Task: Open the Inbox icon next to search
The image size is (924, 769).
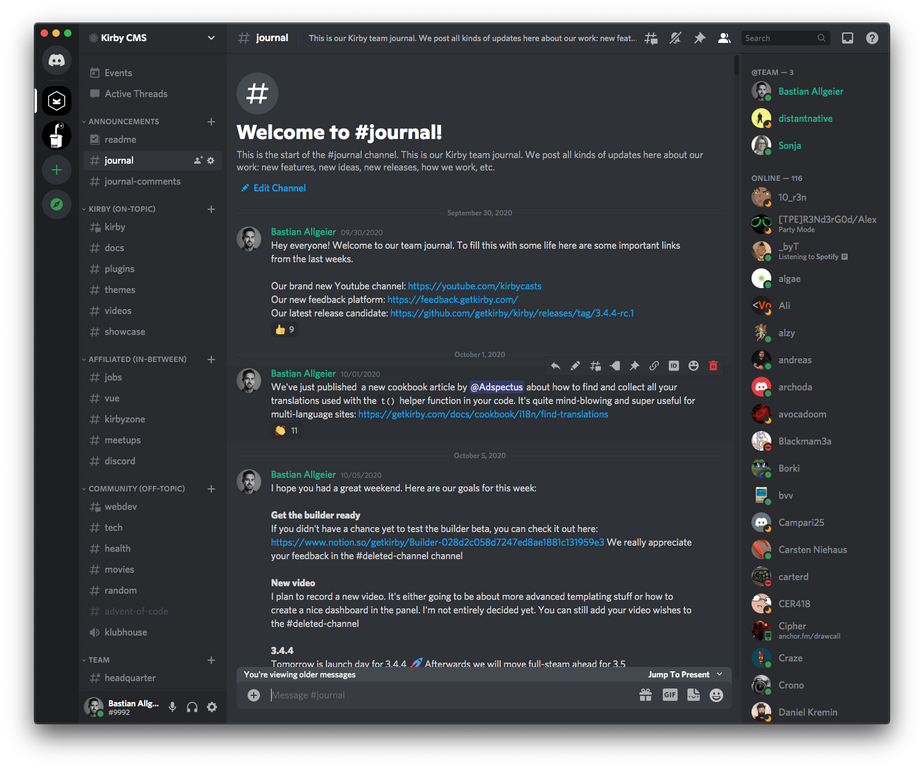Action: pos(845,37)
